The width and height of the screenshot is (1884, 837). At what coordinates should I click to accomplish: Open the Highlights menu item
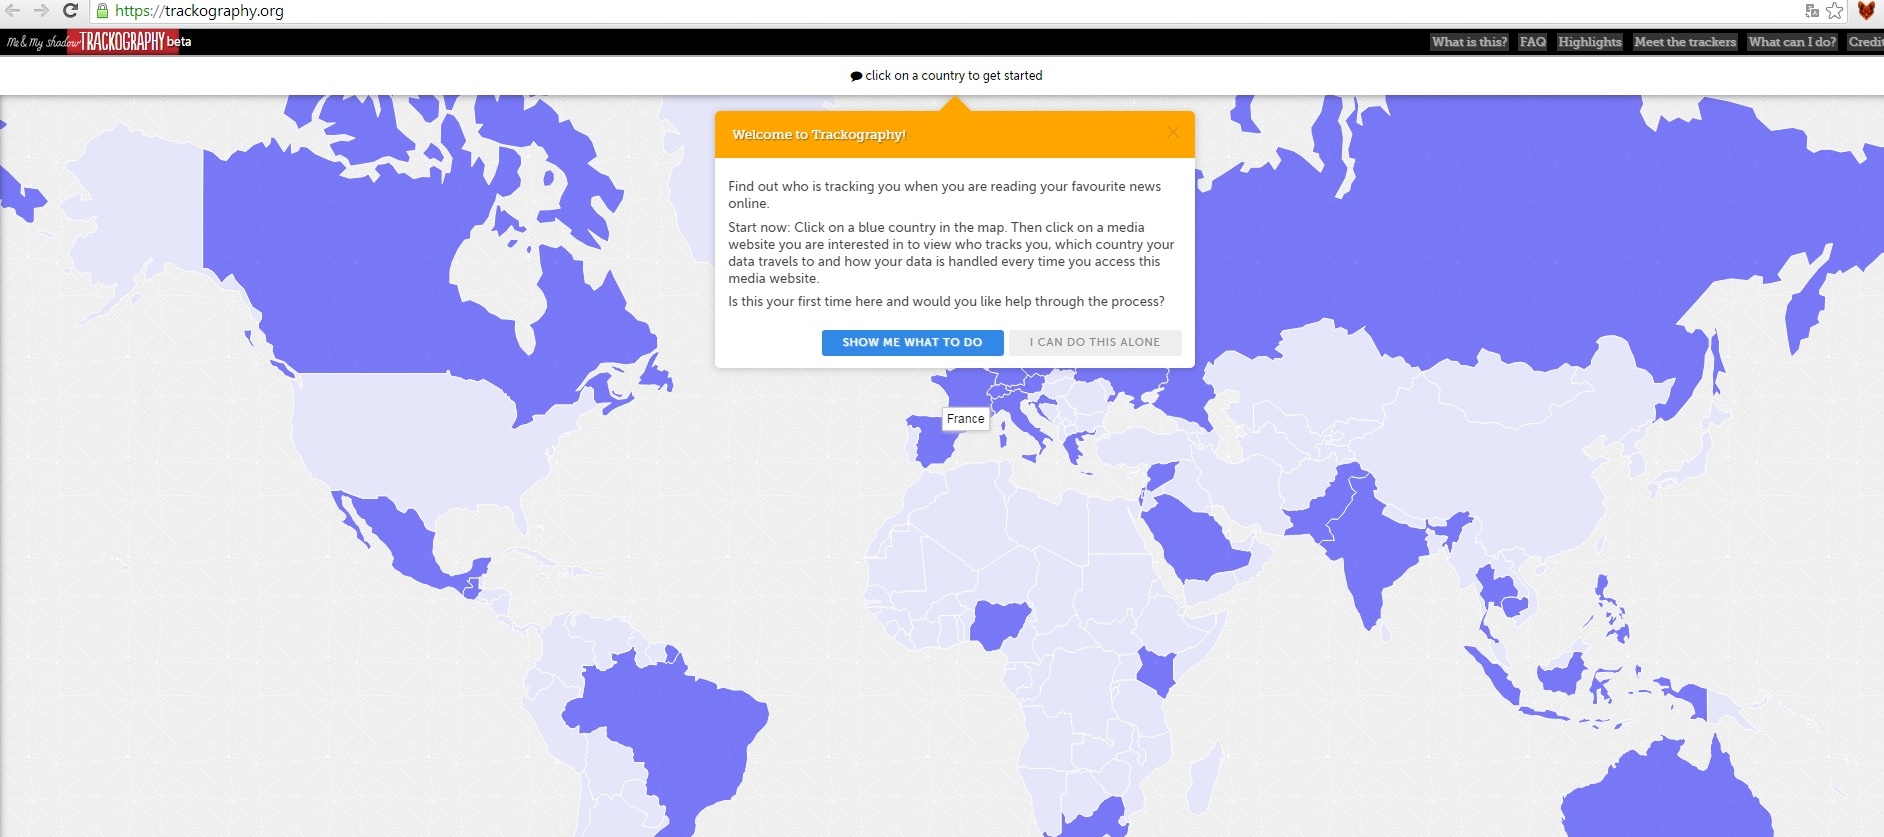[x=1589, y=42]
